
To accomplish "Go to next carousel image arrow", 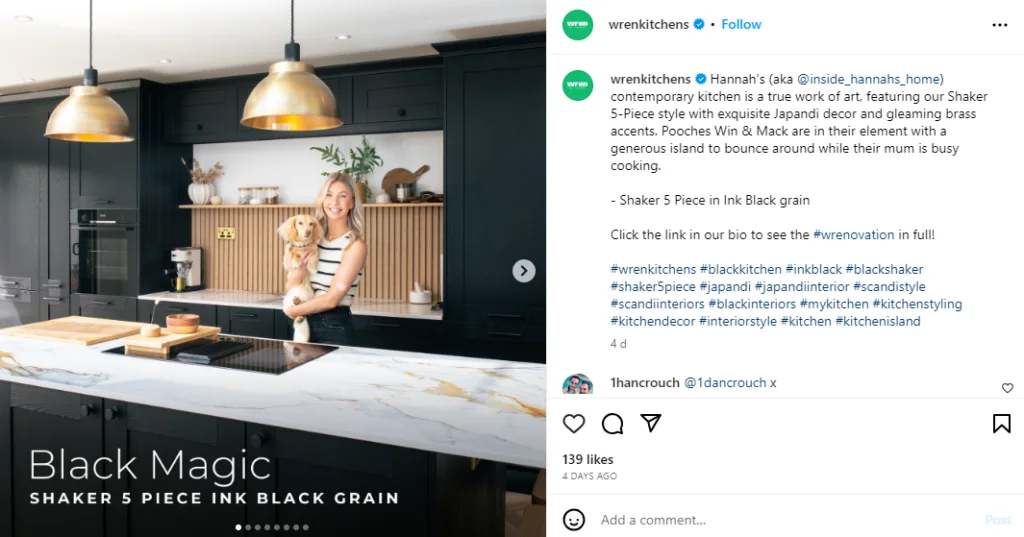I will coord(523,270).
